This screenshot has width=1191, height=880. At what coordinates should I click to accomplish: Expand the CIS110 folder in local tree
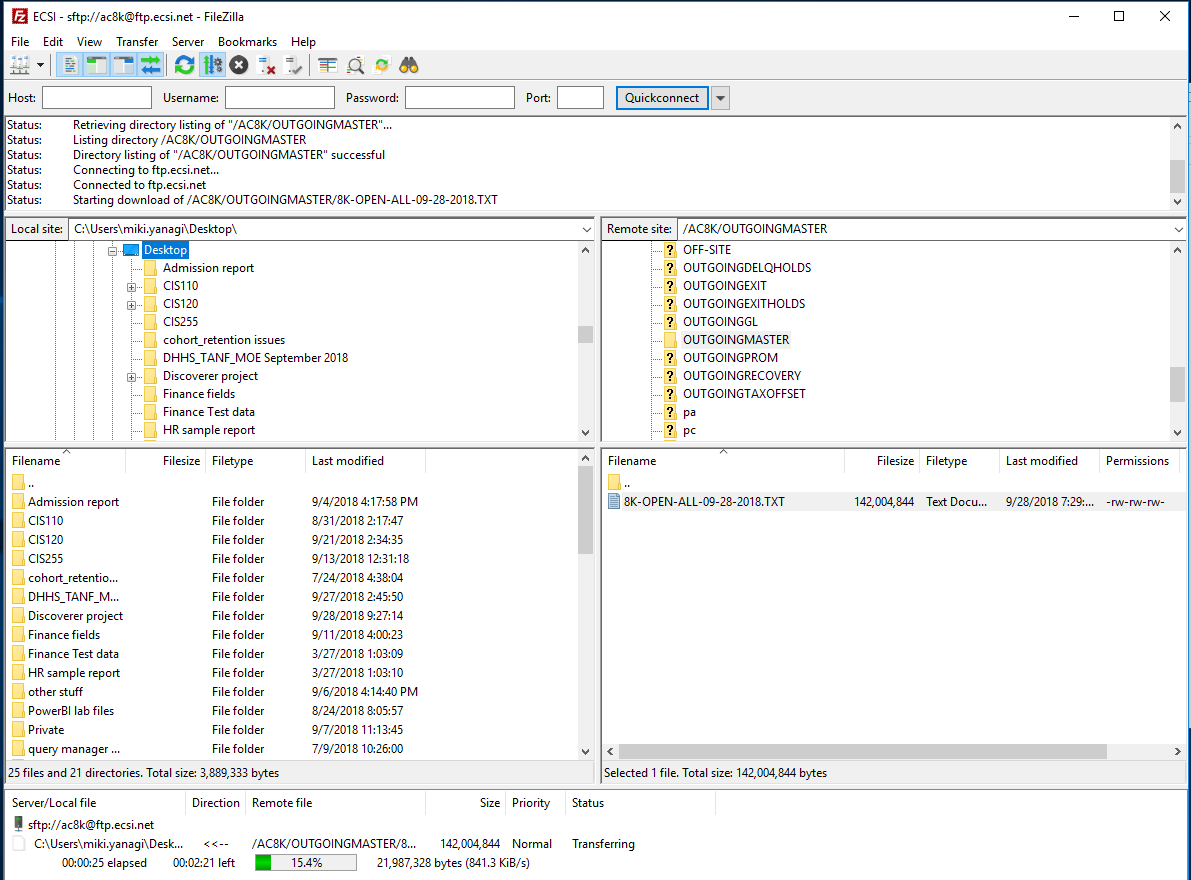coord(131,287)
